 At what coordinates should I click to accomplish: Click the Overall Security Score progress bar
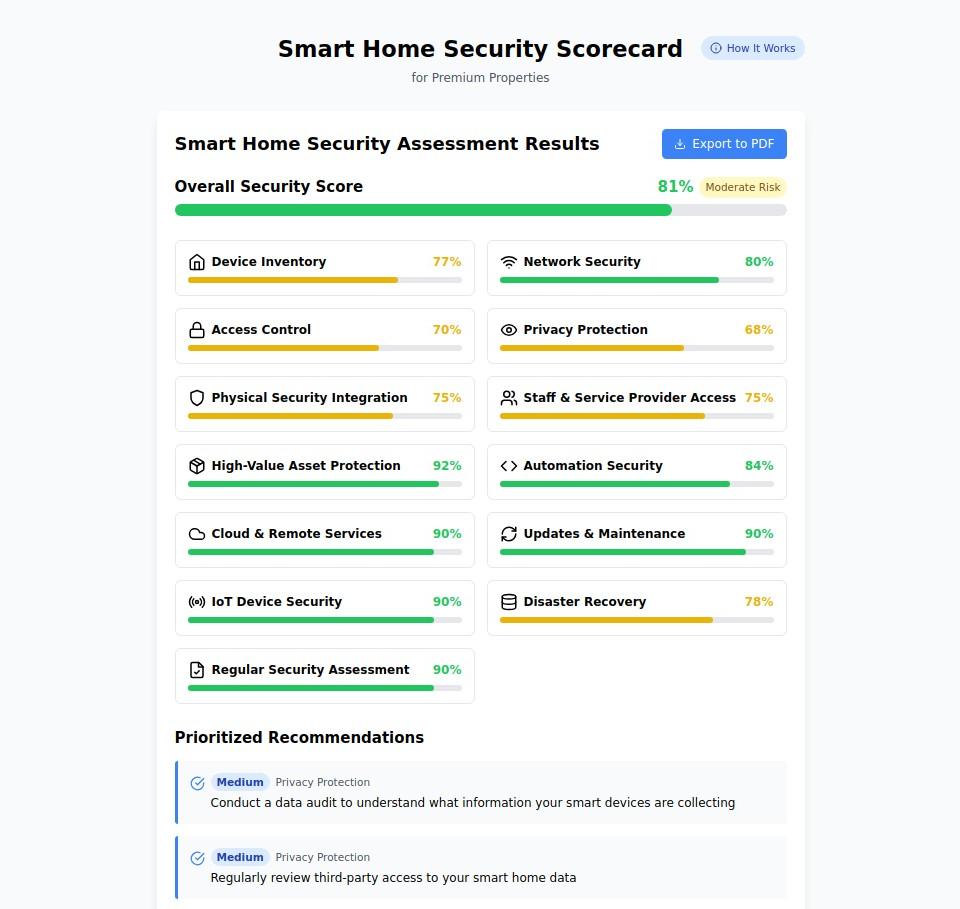coord(480,210)
